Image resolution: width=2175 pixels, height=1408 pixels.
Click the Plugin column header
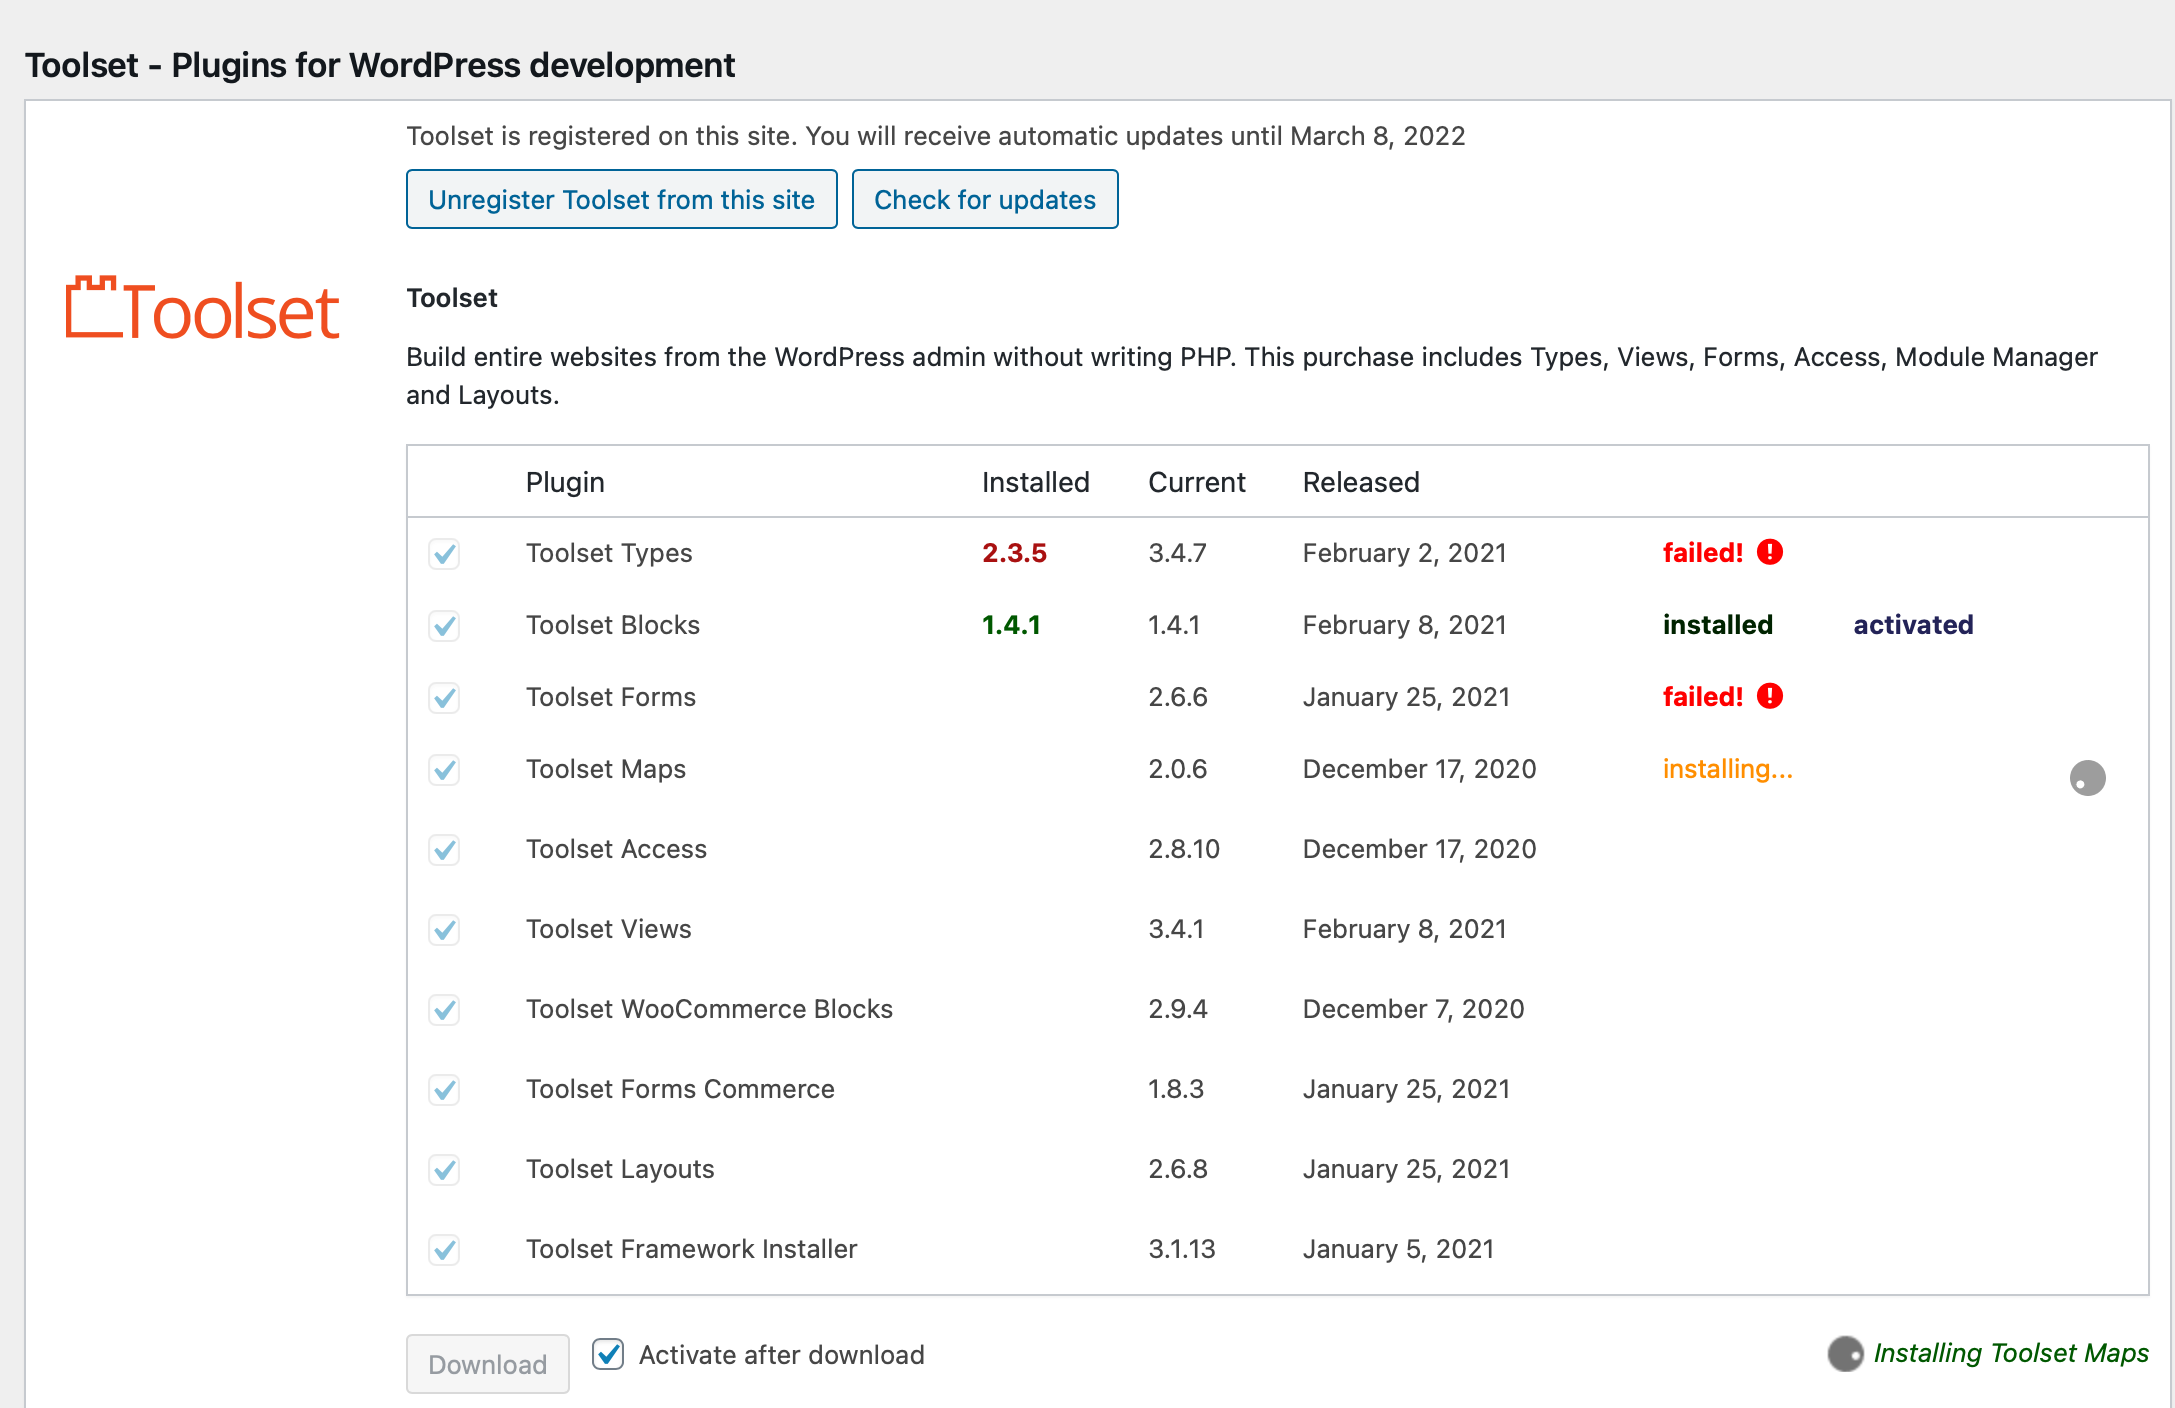coord(565,482)
